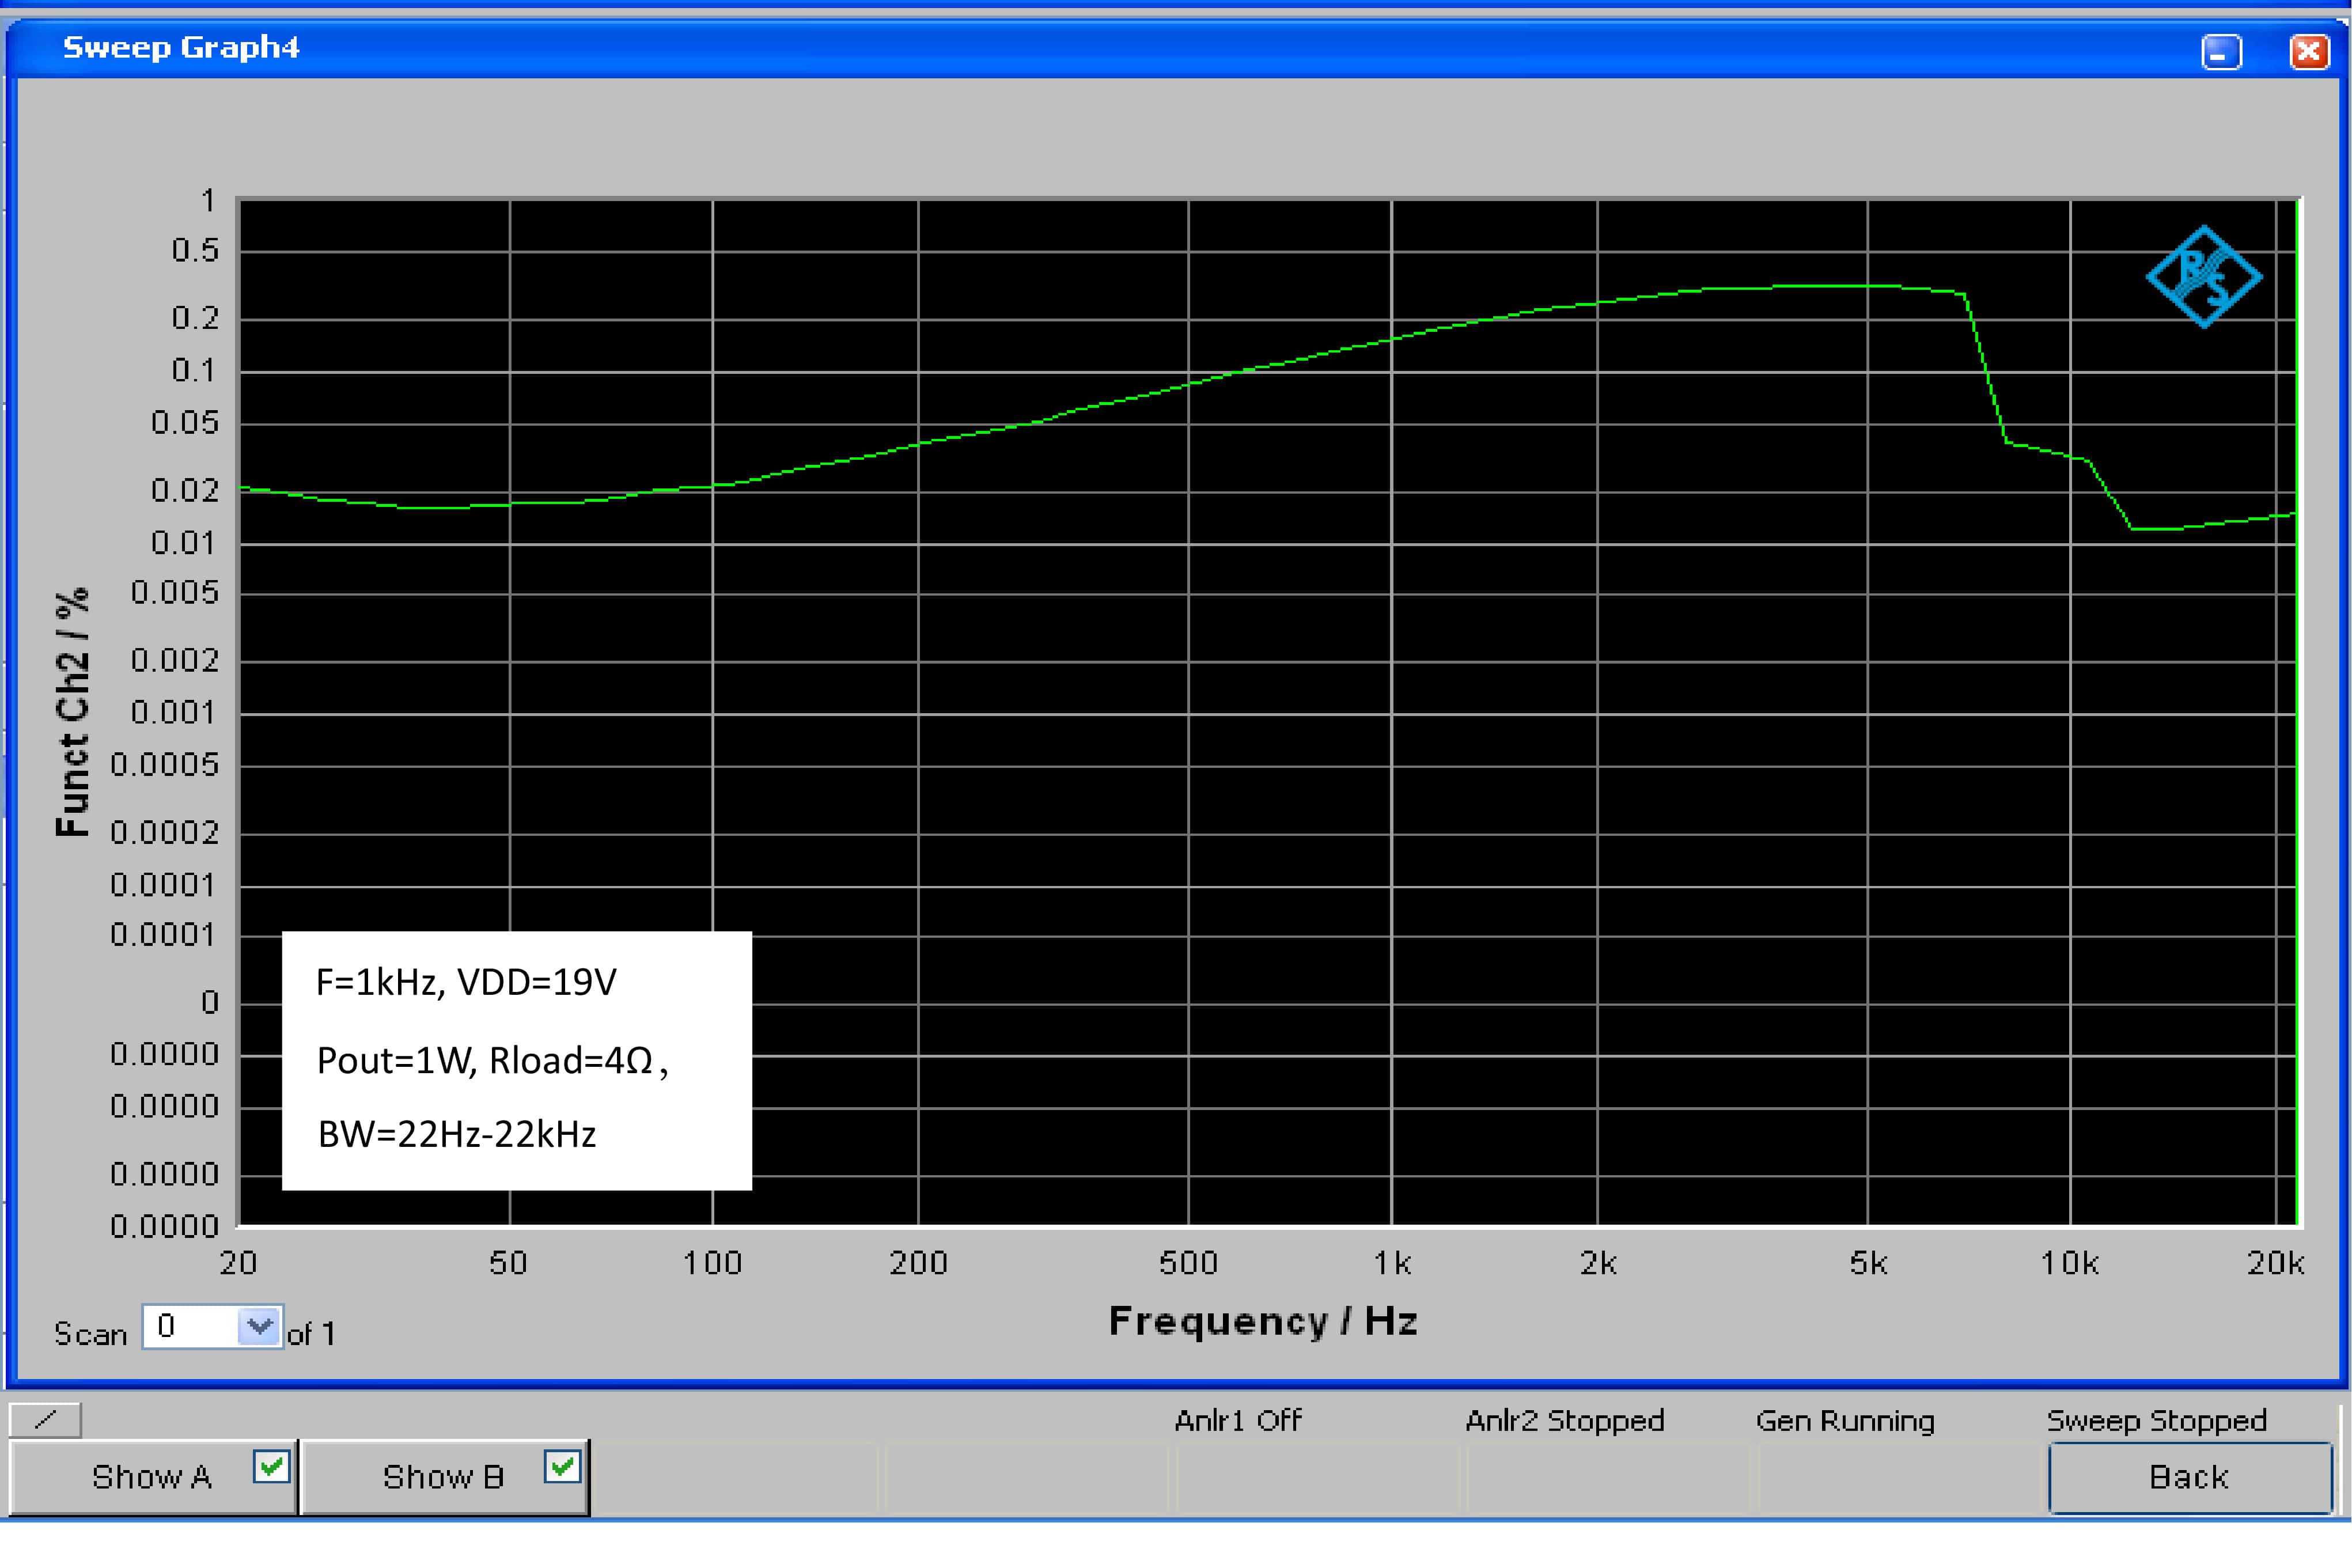Toggle the Show A checkbox
The height and width of the screenshot is (1568, 2352).
coord(271,1467)
